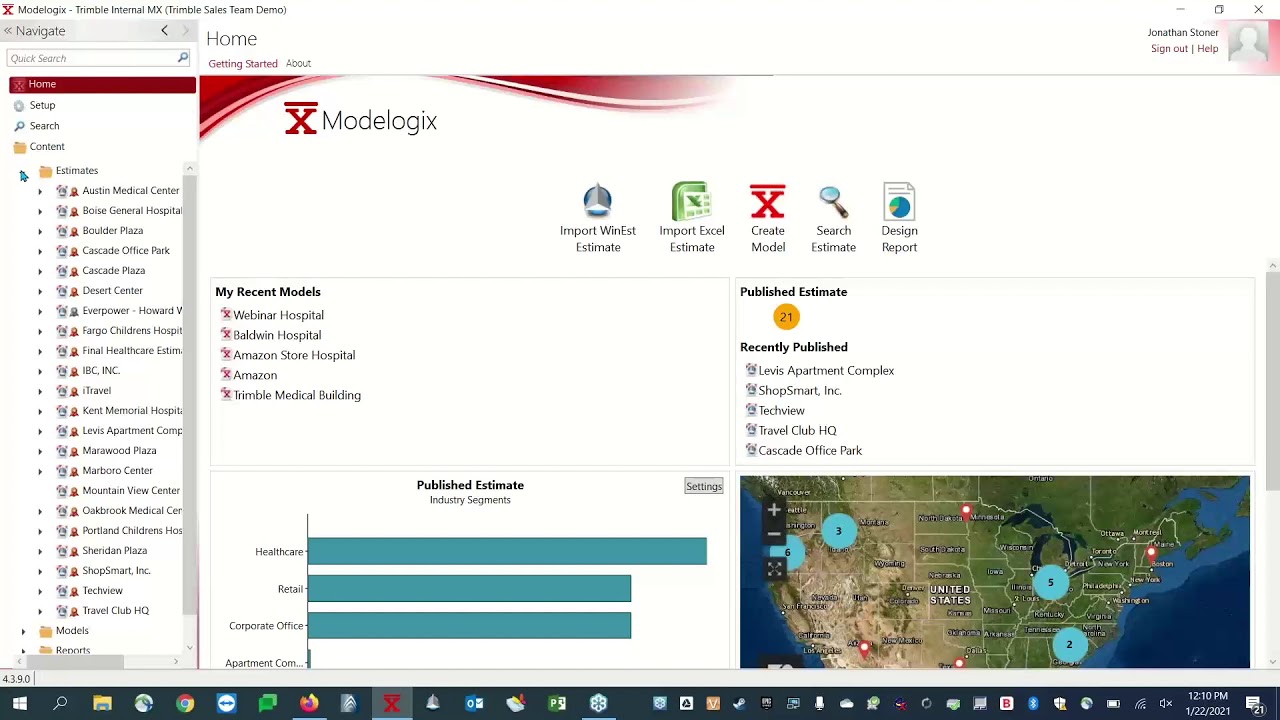Open Google Chrome from the taskbar
This screenshot has height=720, width=1280.
pos(185,704)
